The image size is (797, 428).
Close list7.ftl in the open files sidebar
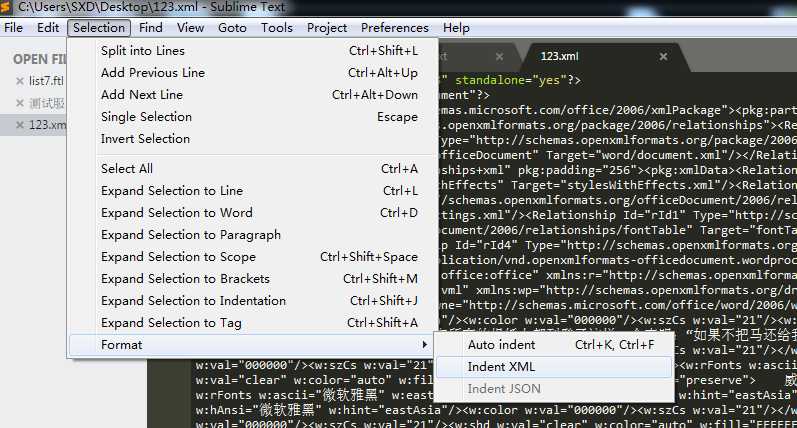point(20,81)
